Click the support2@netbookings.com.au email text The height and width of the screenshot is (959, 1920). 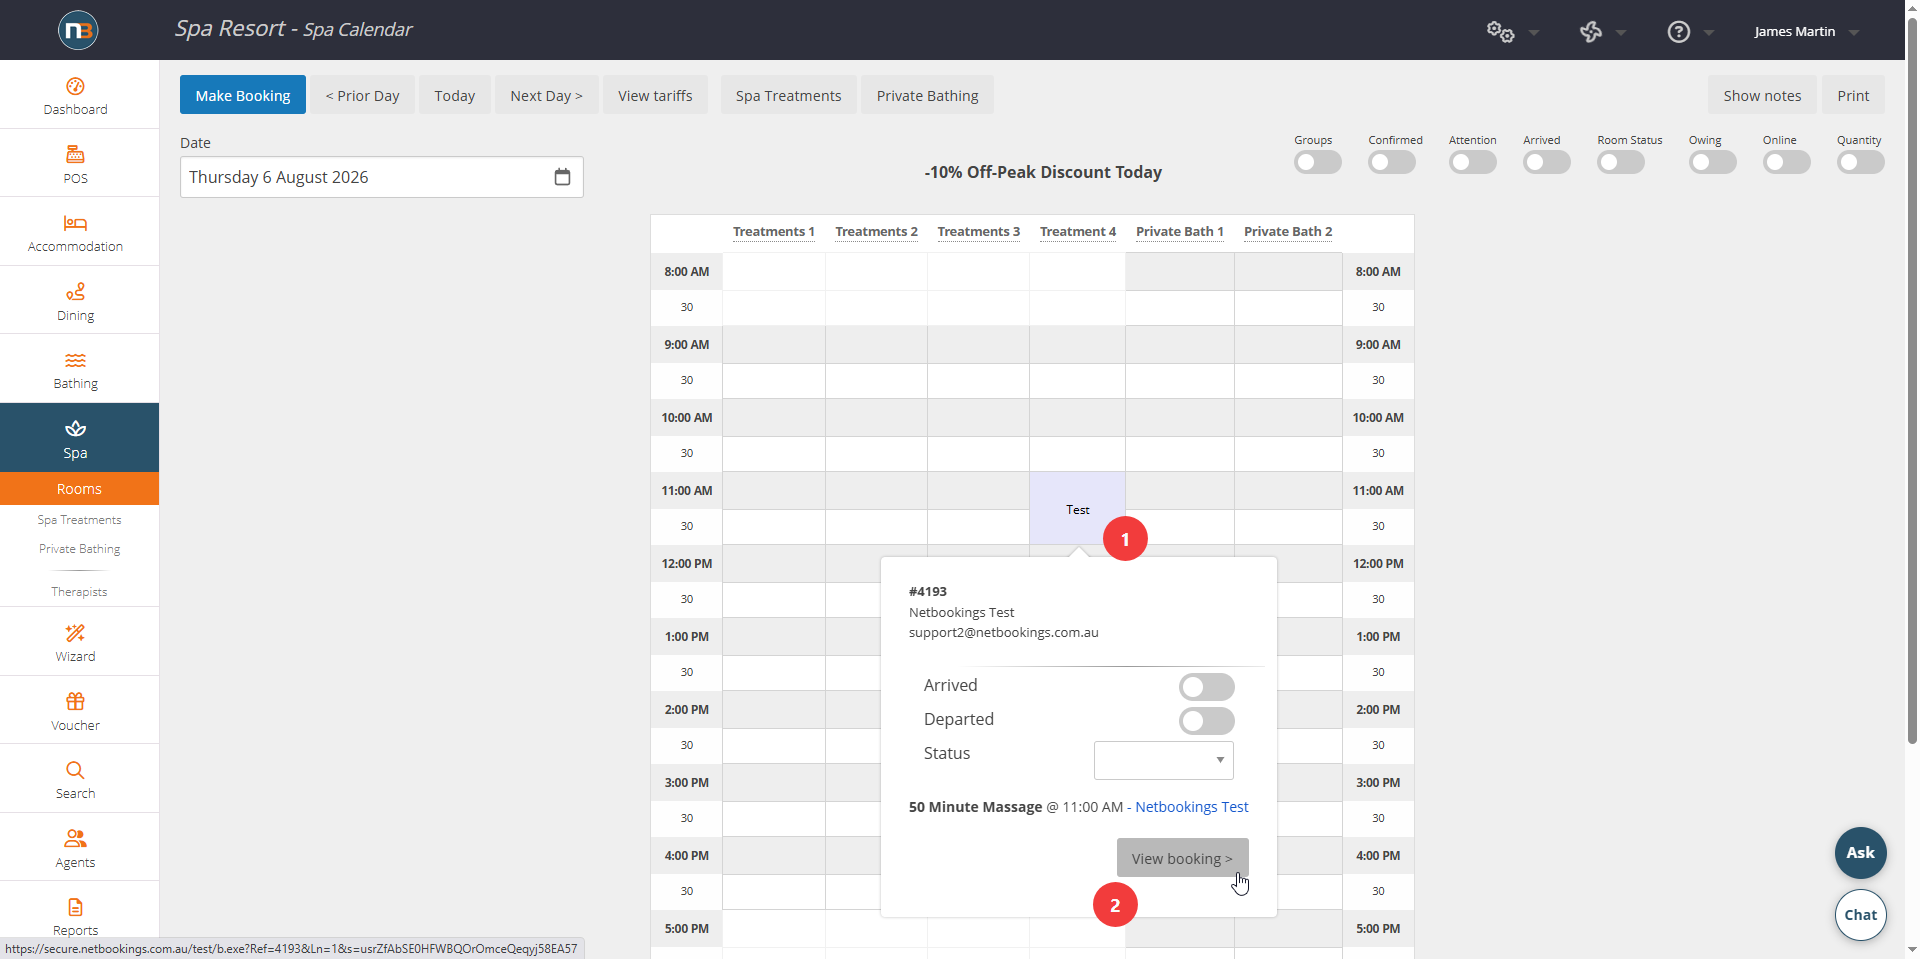pyautogui.click(x=1004, y=633)
